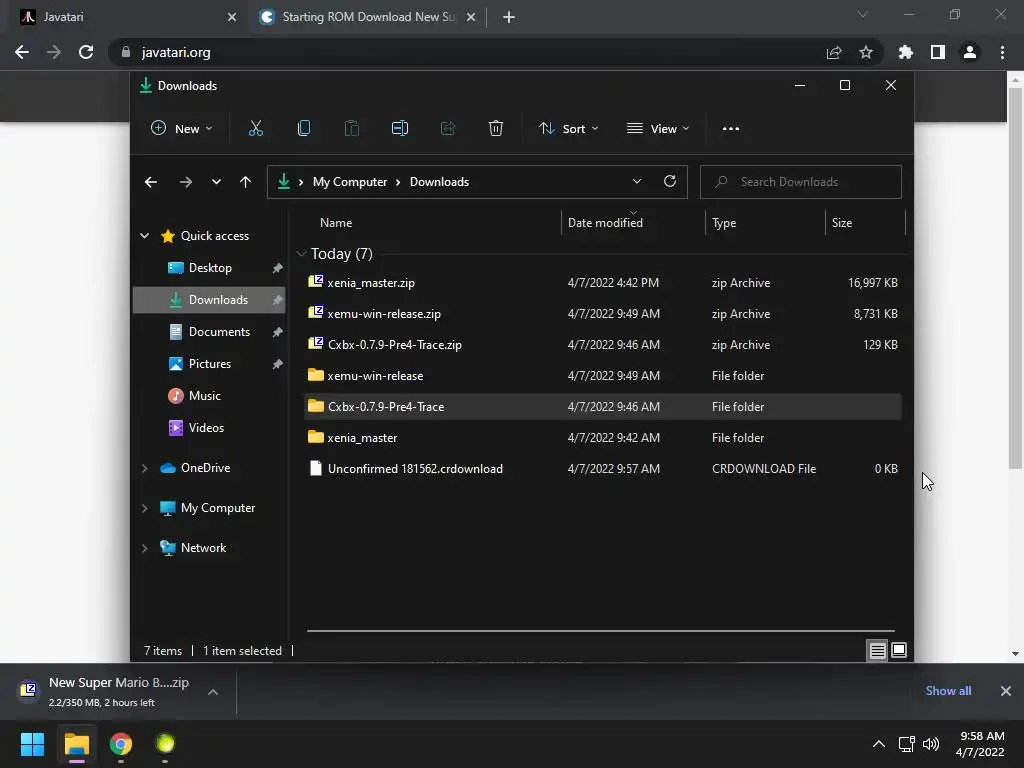The height and width of the screenshot is (768, 1024).
Task: Select Pictures in sidebar
Action: click(x=210, y=364)
